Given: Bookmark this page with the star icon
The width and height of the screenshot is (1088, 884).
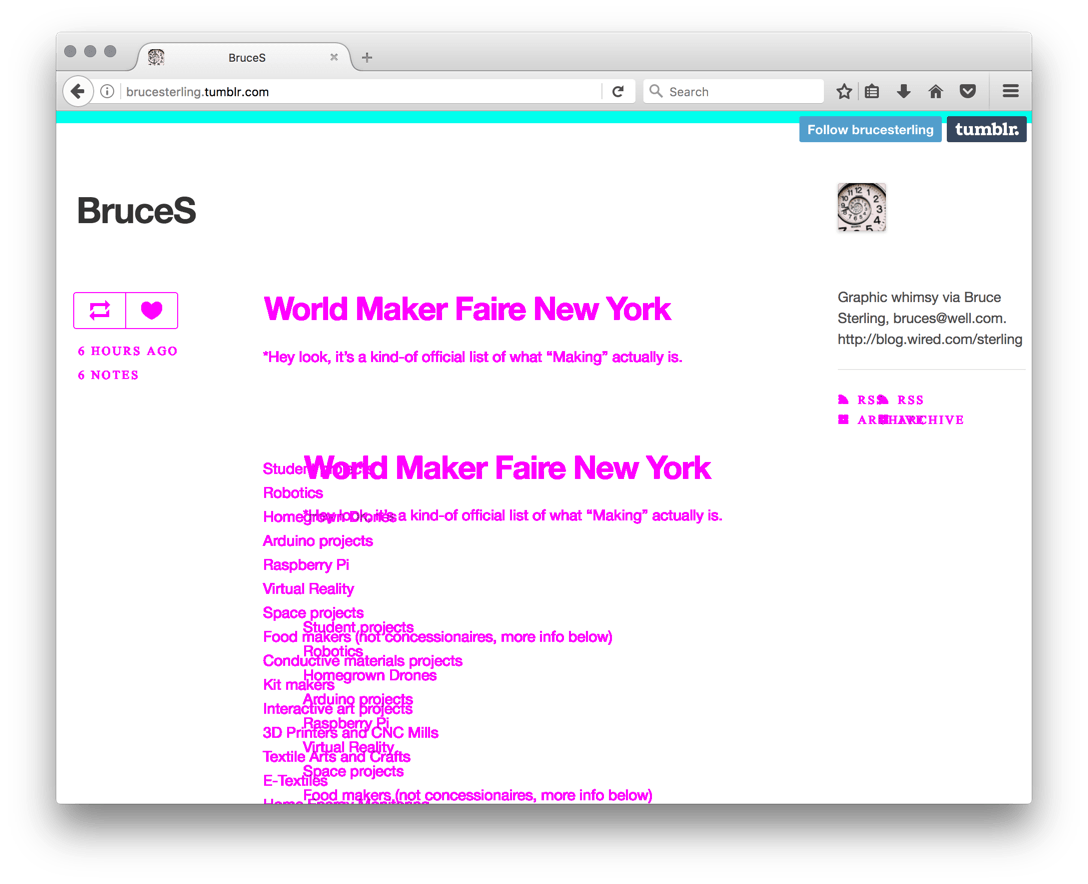Looking at the screenshot, I should tap(844, 91).
